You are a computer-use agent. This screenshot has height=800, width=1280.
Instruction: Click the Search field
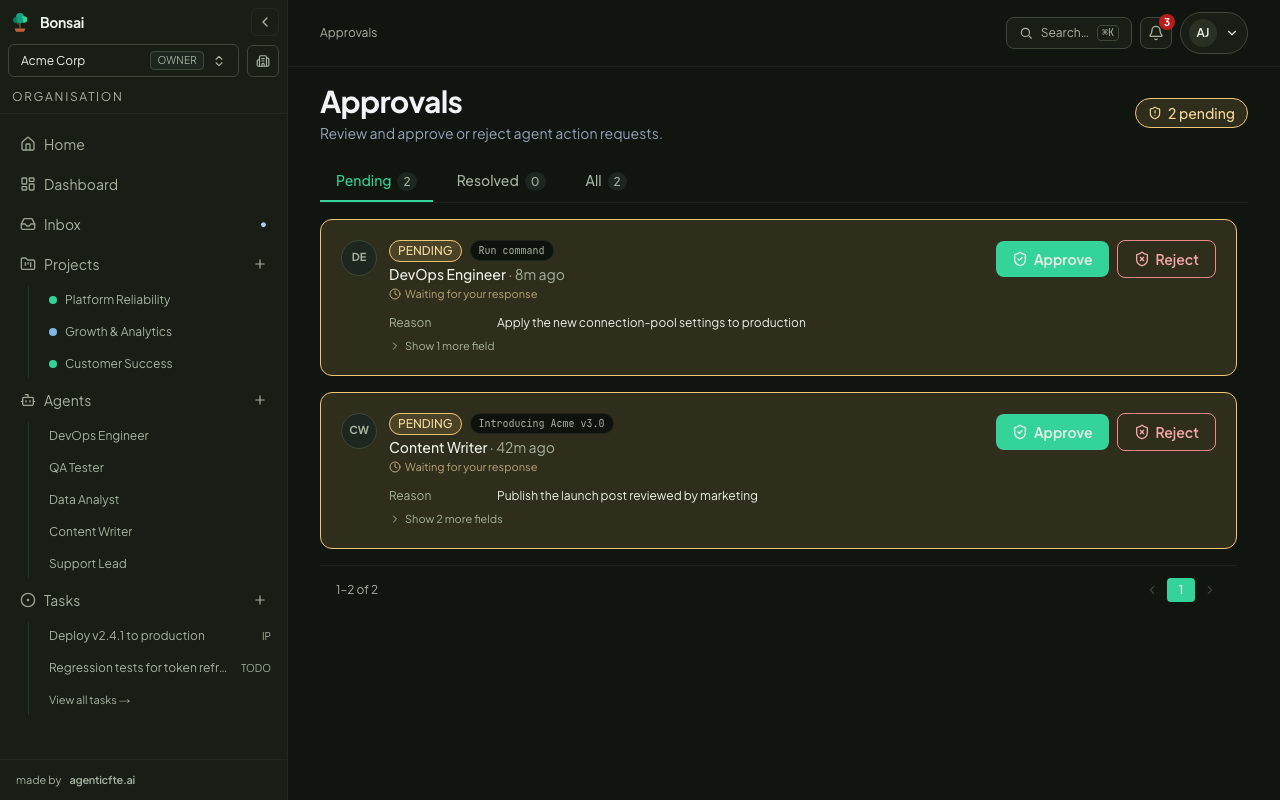coord(1069,33)
